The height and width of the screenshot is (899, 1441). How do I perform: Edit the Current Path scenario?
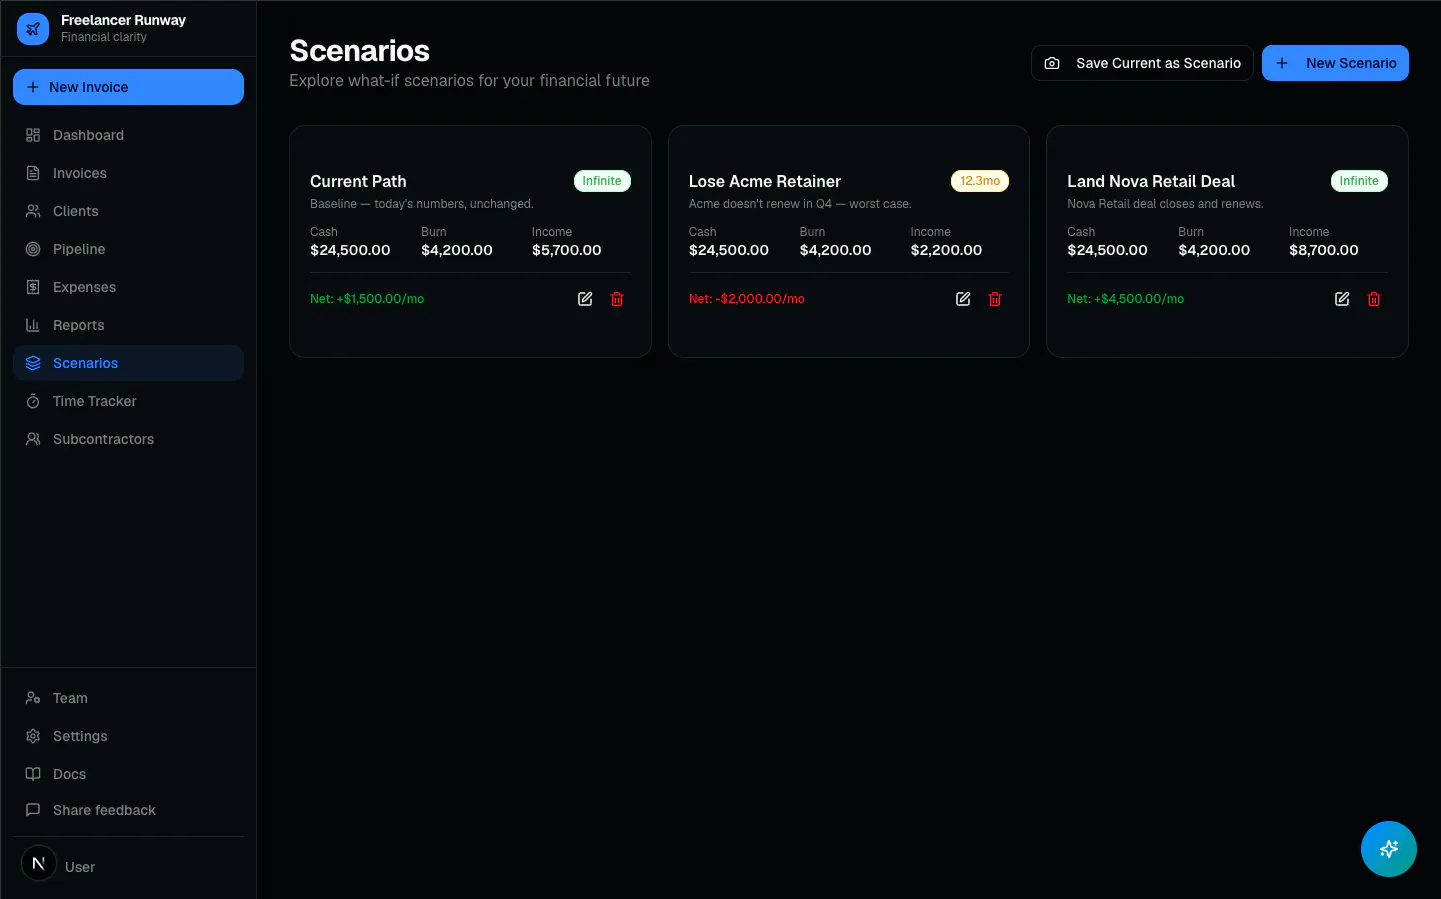(x=585, y=299)
